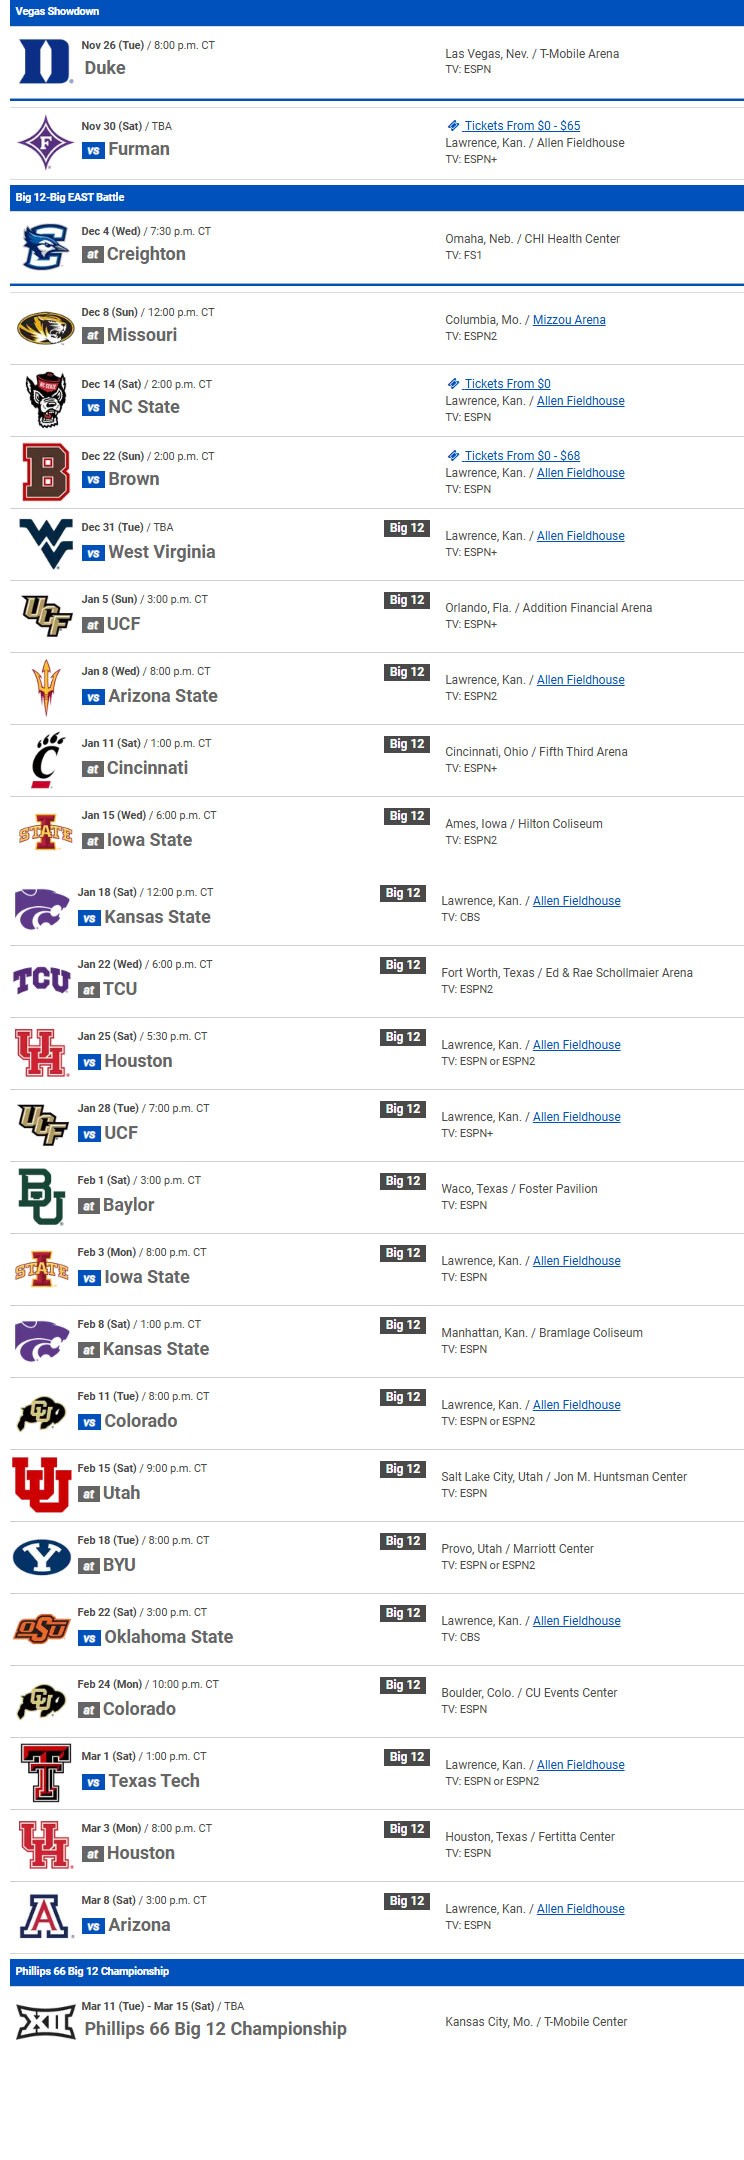744x2160 pixels.
Task: Click the Arizona State pitchfork logo
Action: (46, 688)
